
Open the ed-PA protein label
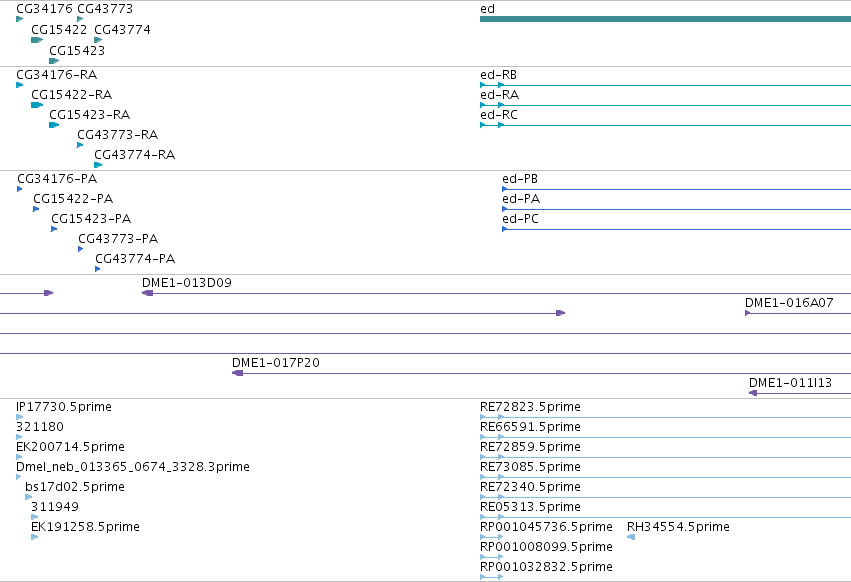coord(521,199)
